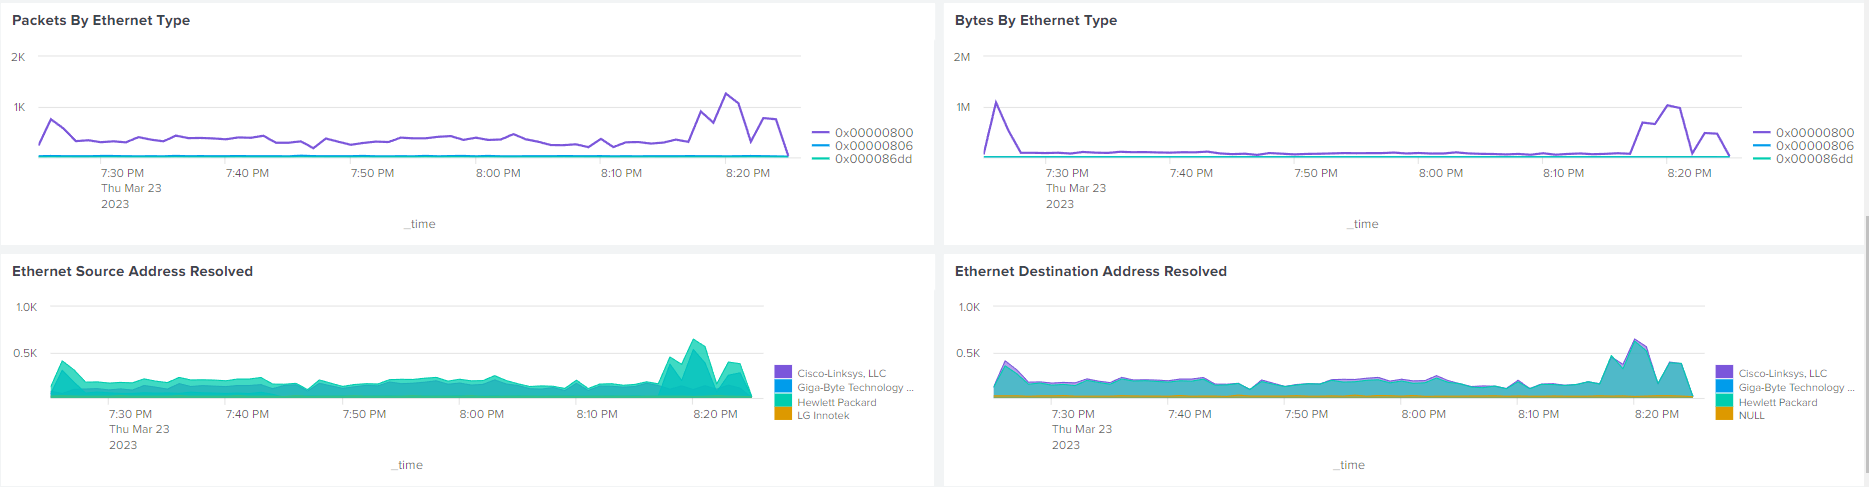
Task: Click 1M y-axis label in Bytes chart
Action: [x=963, y=107]
